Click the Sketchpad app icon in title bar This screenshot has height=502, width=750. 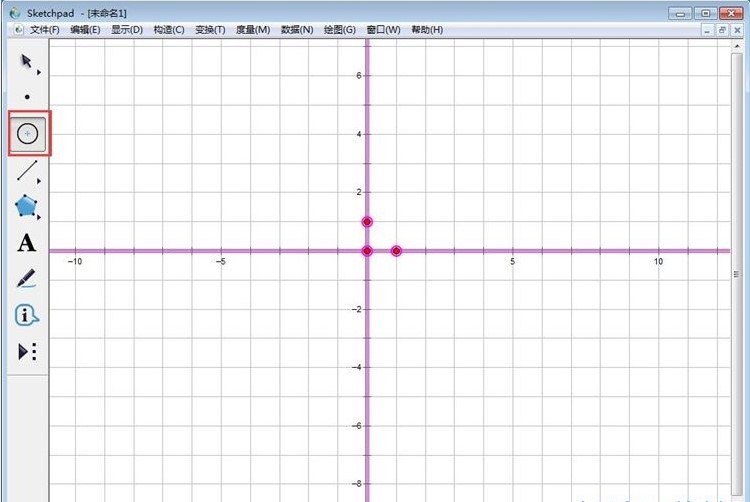(12, 12)
